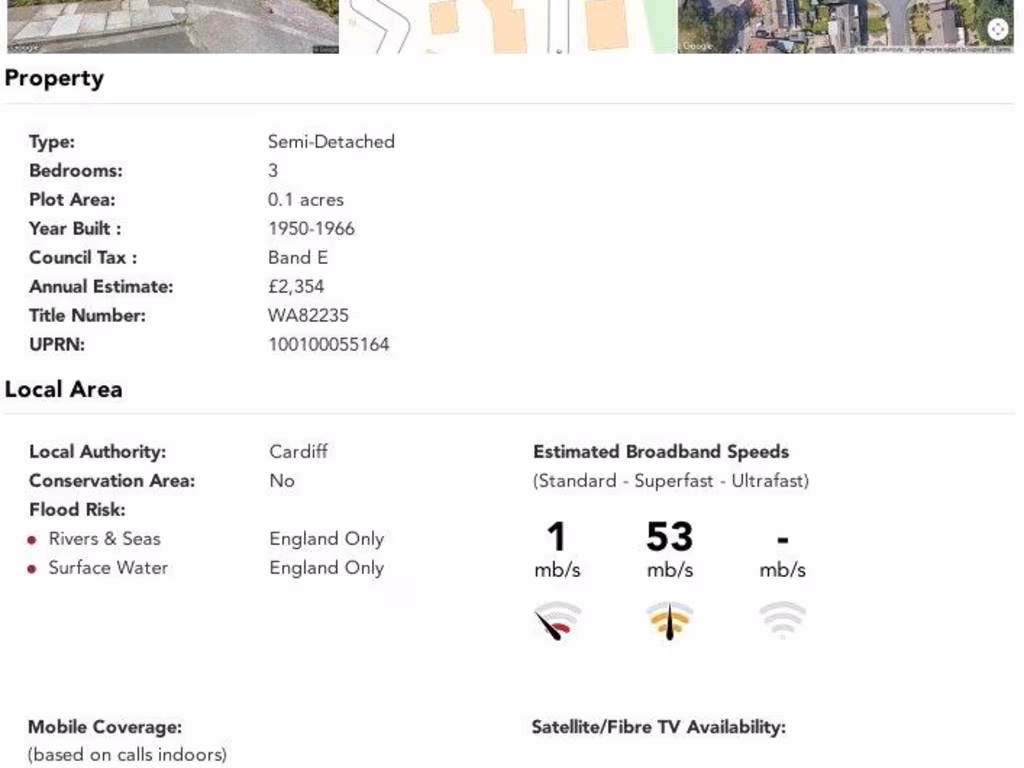Click the Satellite/Fibre TV Availability label
Viewport: 1024px width, 768px height.
pyautogui.click(x=658, y=727)
